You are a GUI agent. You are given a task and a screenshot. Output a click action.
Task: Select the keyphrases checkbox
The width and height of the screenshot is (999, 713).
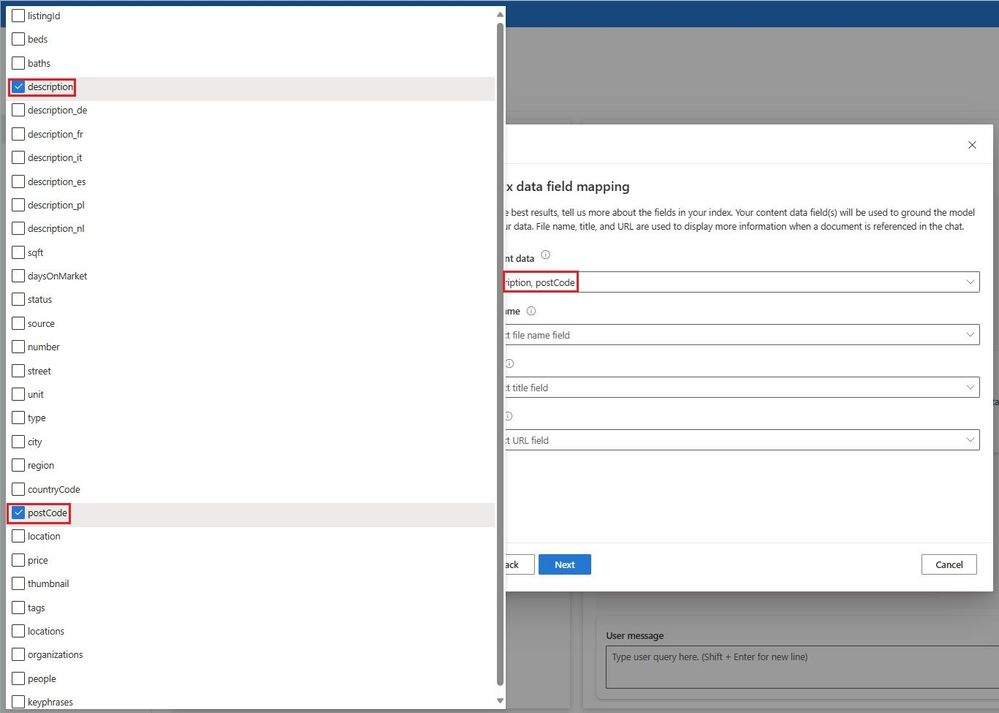(18, 702)
